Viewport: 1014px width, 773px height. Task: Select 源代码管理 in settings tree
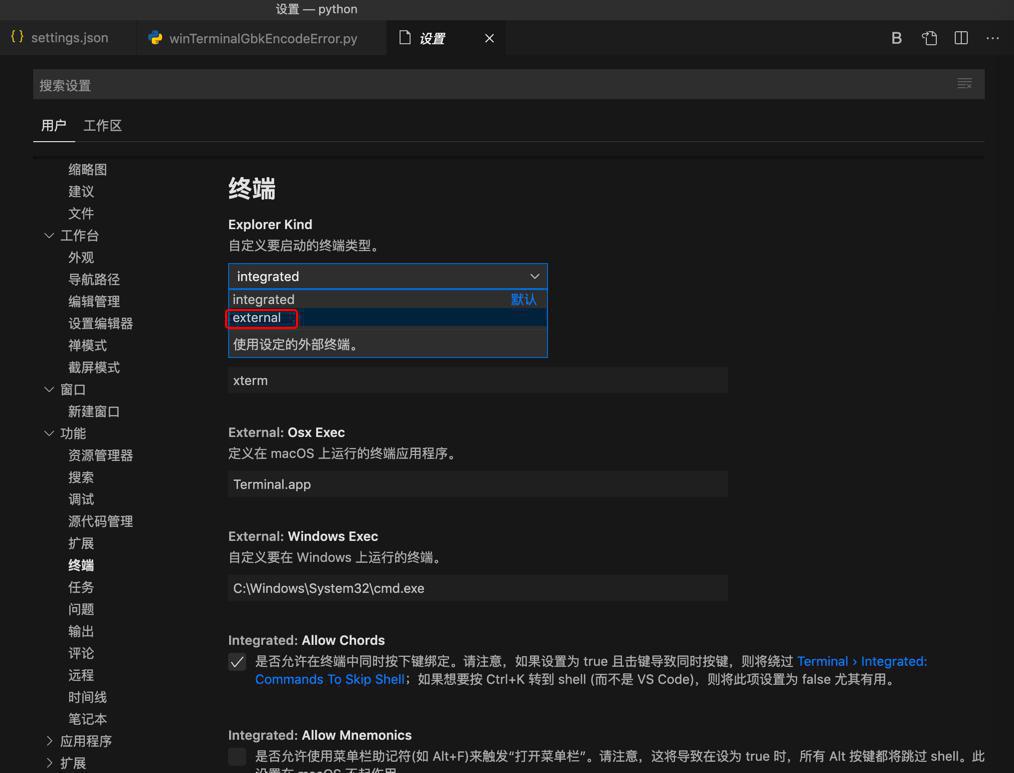click(100, 521)
